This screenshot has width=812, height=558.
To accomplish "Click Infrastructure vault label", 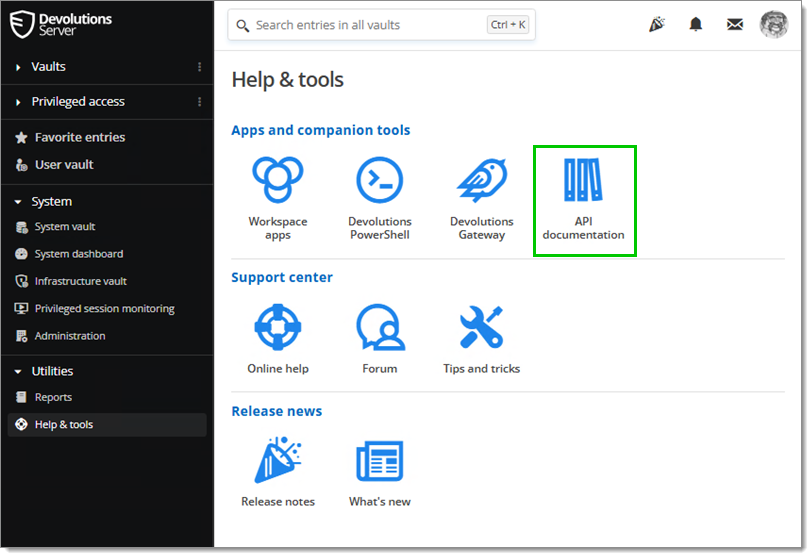I will coord(81,281).
